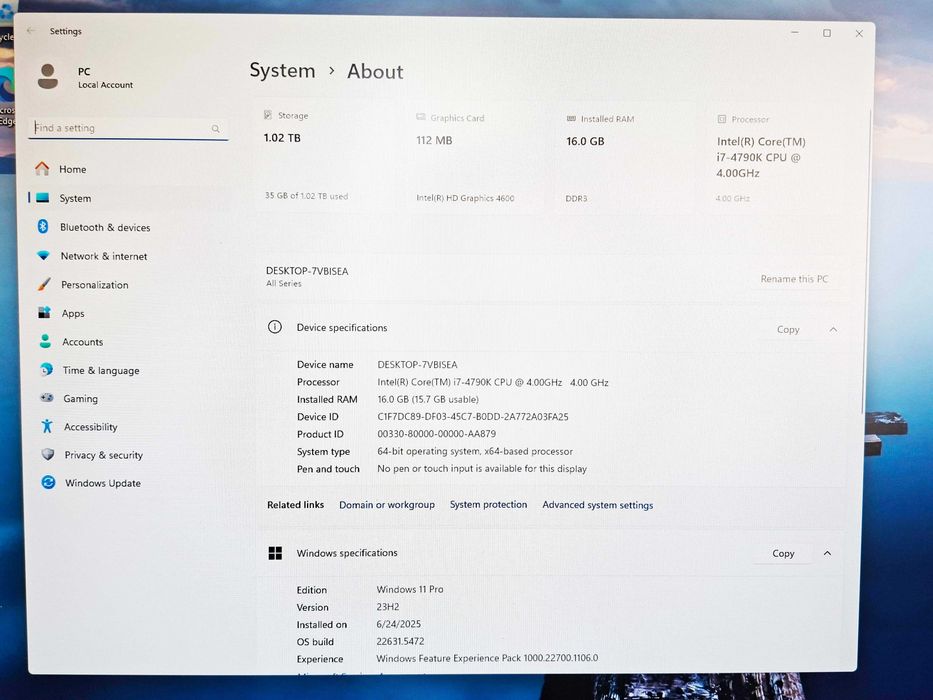Click the PC Local Account name
Image resolution: width=933 pixels, height=700 pixels.
point(105,77)
